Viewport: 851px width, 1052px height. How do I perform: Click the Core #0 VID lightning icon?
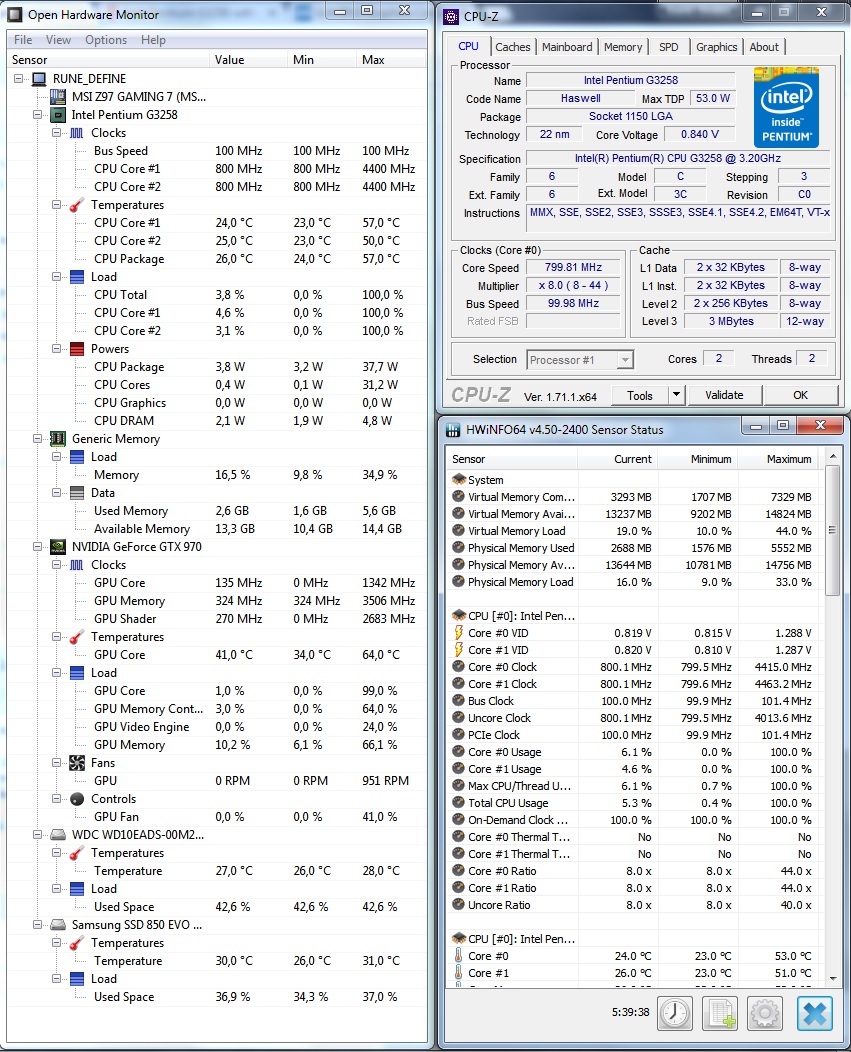(x=459, y=633)
